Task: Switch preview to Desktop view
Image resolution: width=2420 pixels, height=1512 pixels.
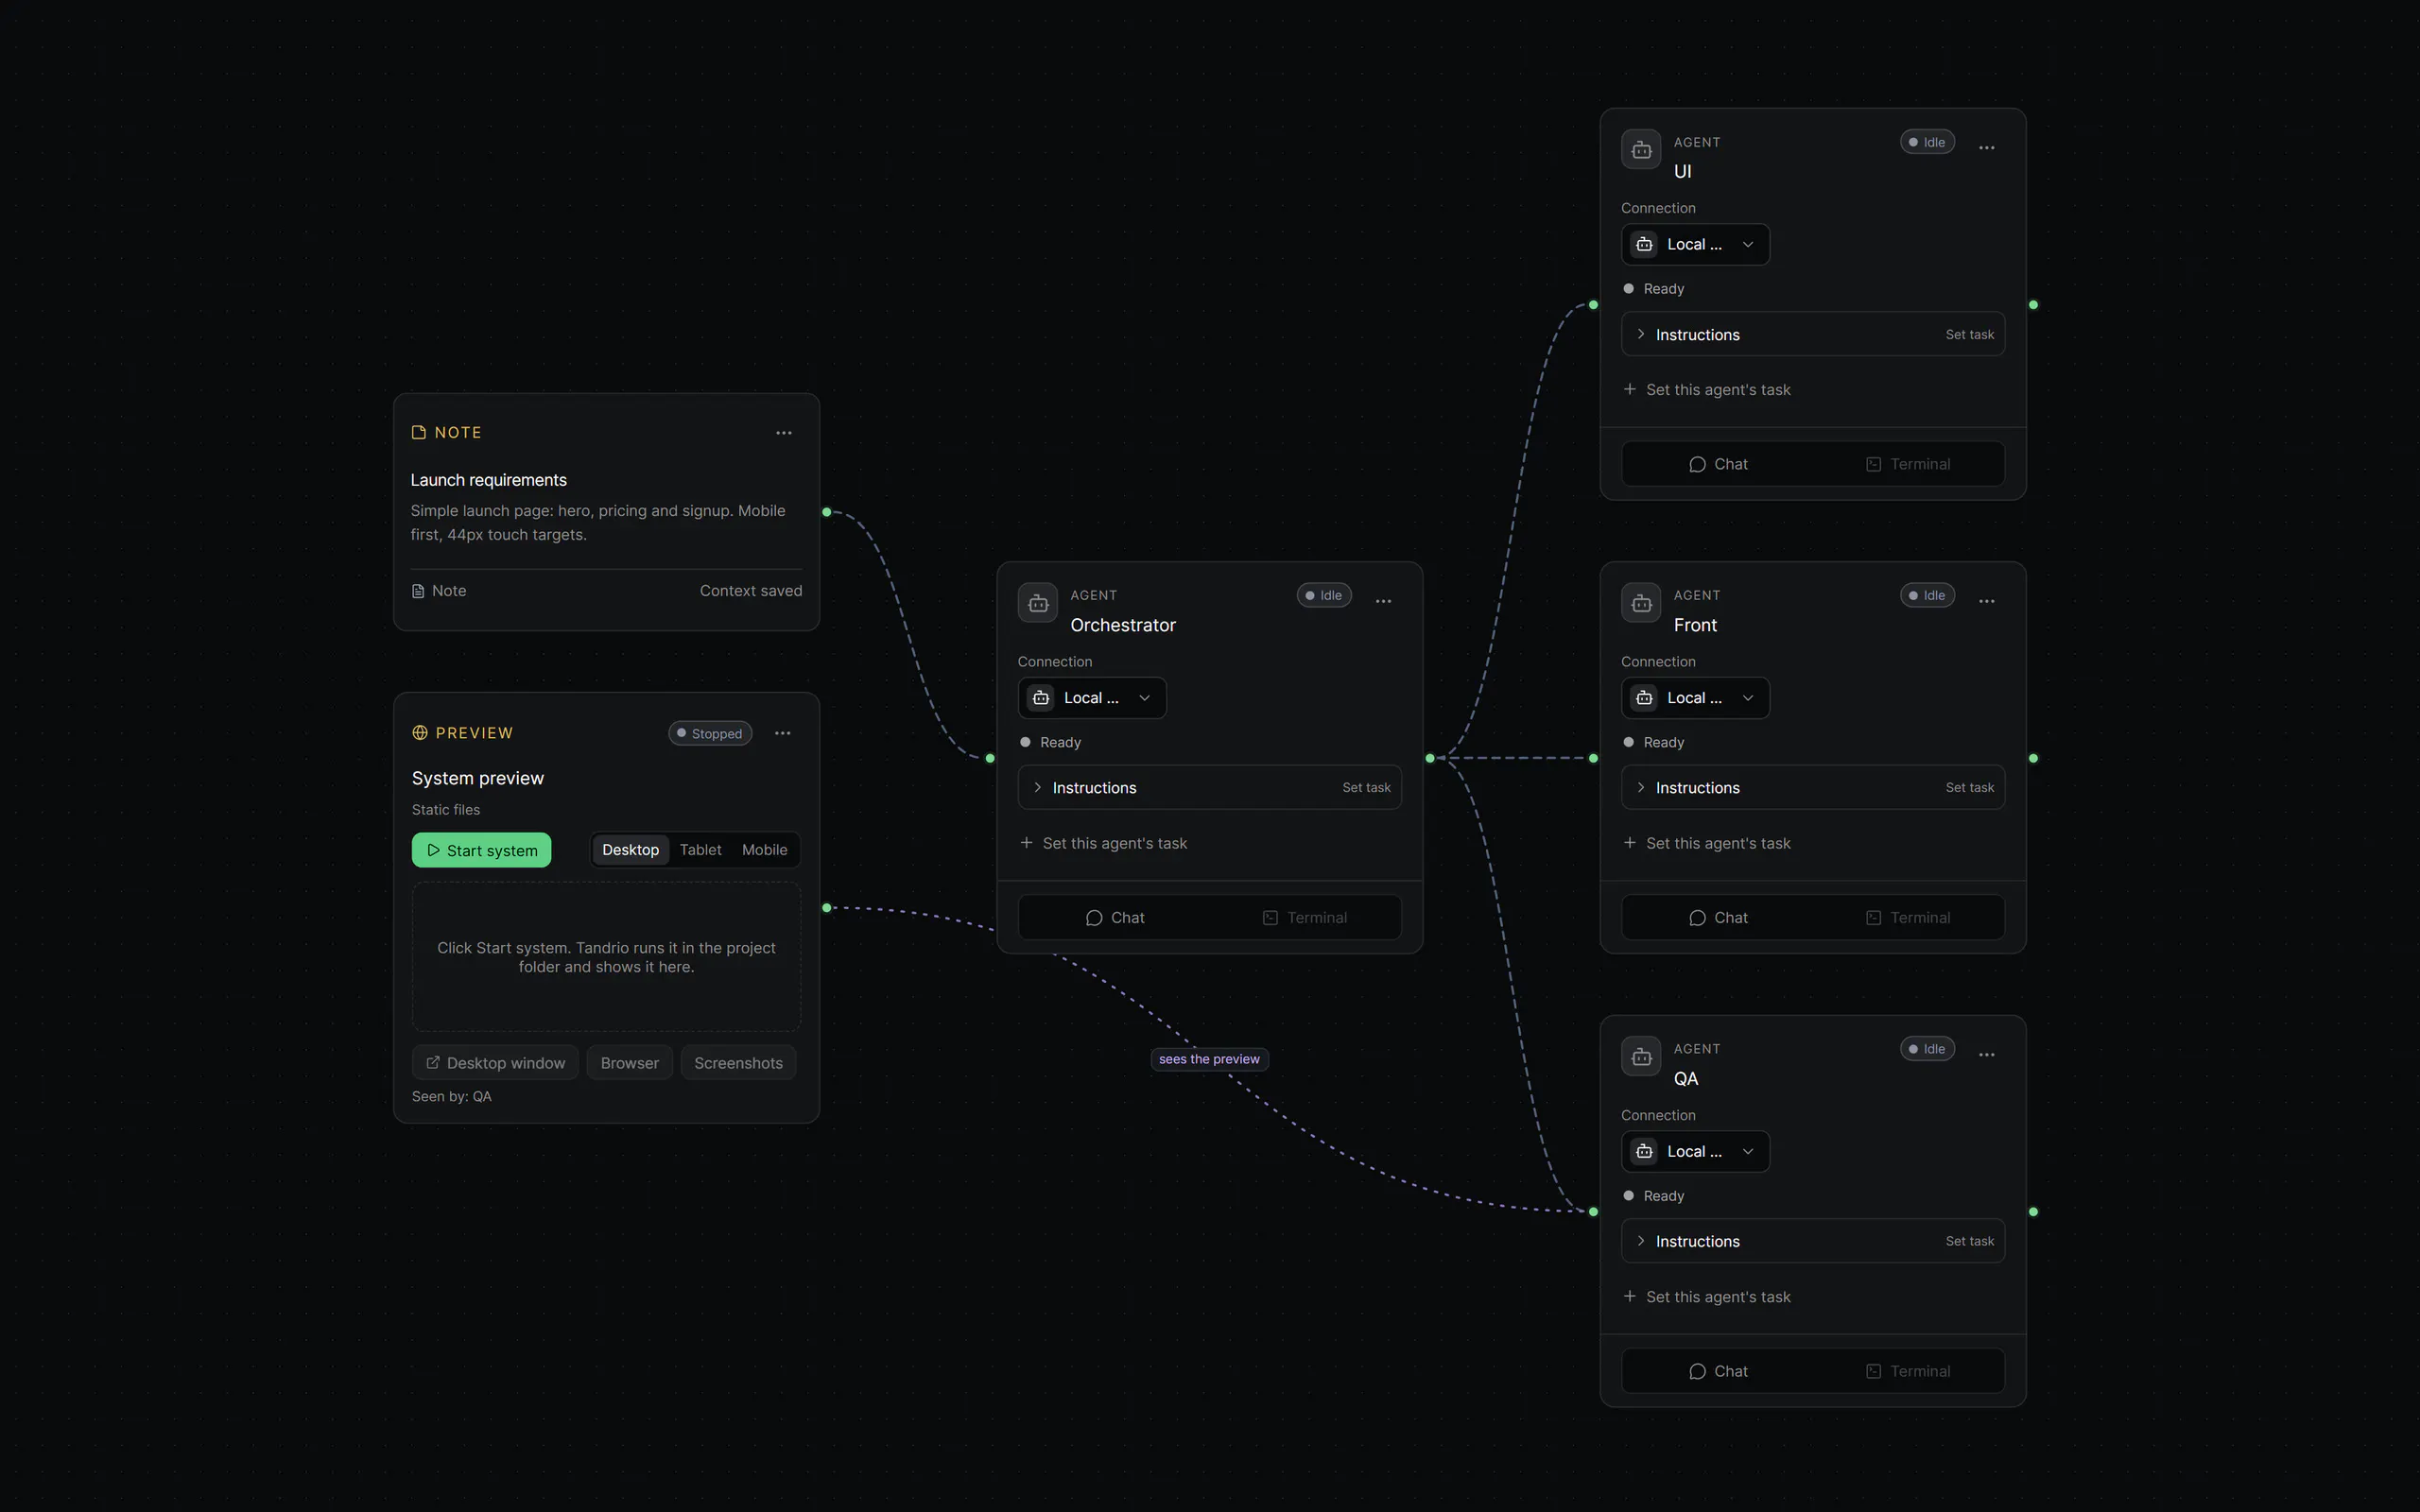Action: pos(630,850)
